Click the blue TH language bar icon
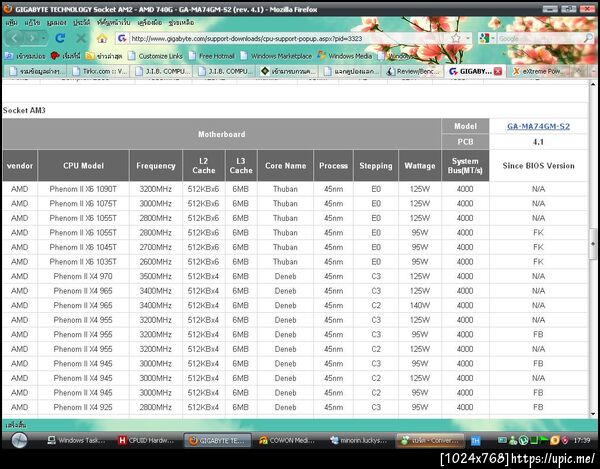The width and height of the screenshot is (600, 469). click(x=475, y=441)
